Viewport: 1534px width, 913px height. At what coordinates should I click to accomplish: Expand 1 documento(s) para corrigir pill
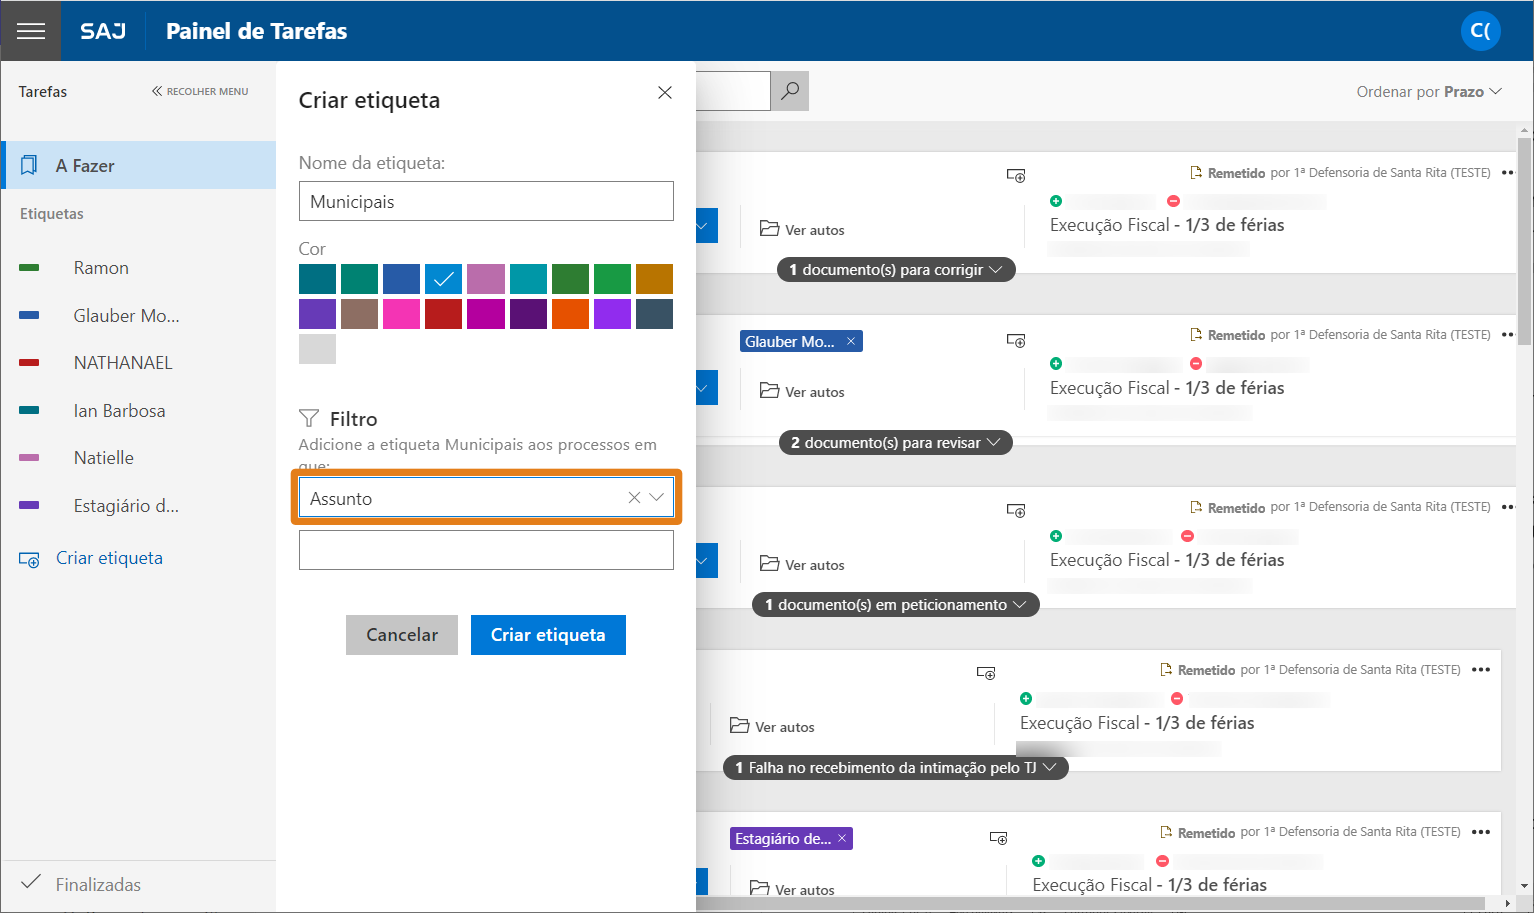(896, 270)
